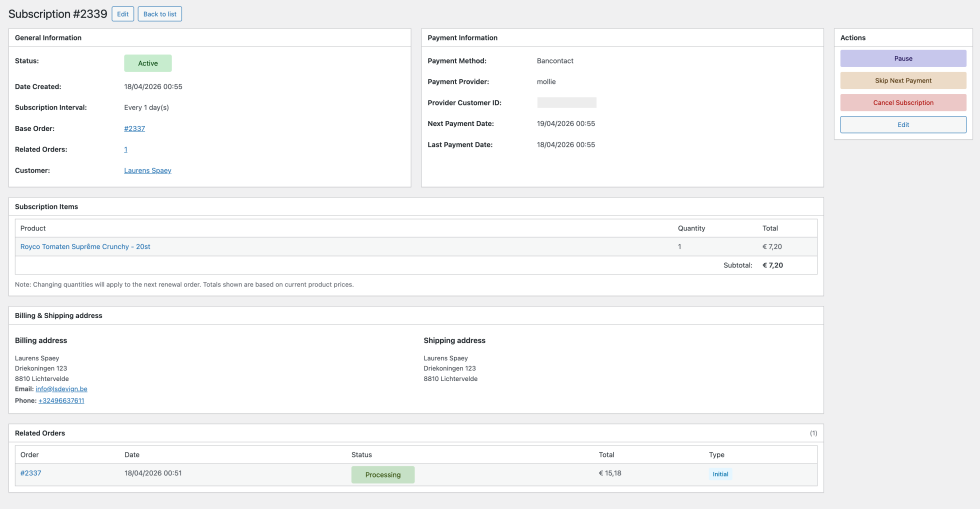Click the billing phone number link
The width and height of the screenshot is (980, 509).
61,400
